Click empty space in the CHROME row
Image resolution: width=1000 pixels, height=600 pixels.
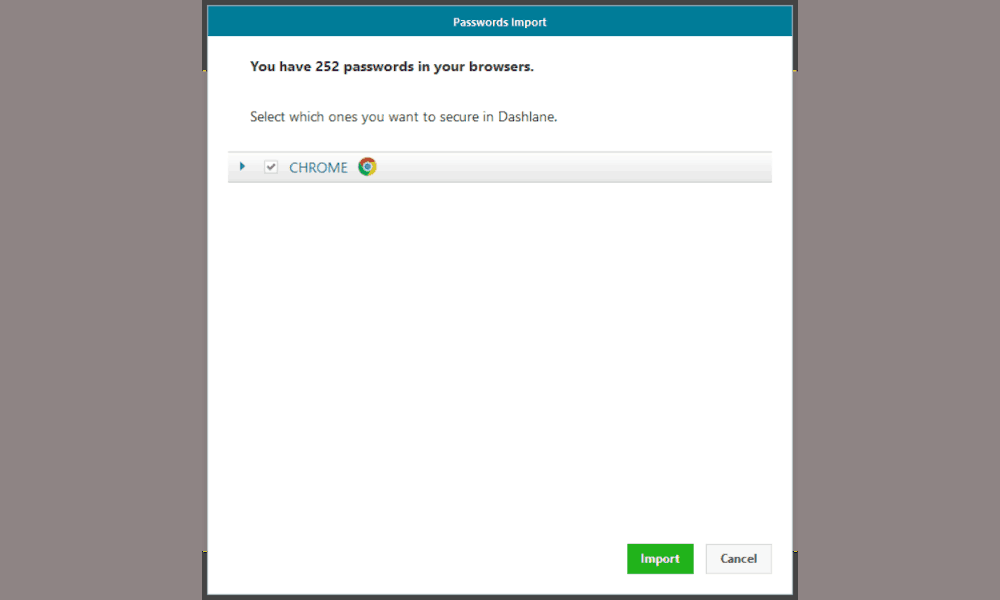(x=574, y=167)
